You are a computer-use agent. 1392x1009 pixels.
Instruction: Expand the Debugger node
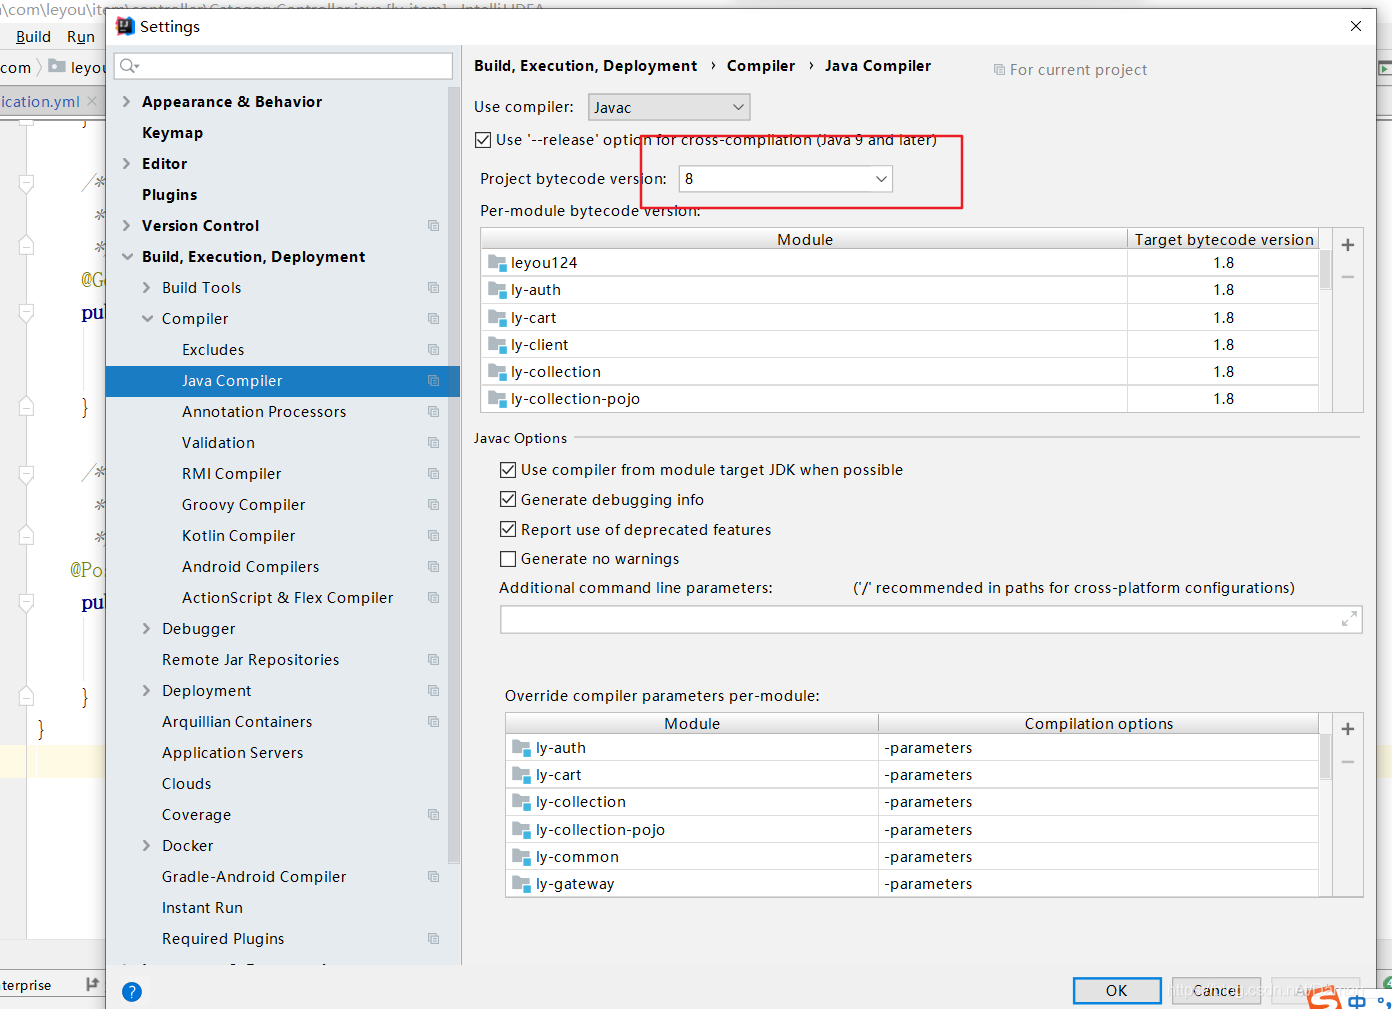(147, 629)
